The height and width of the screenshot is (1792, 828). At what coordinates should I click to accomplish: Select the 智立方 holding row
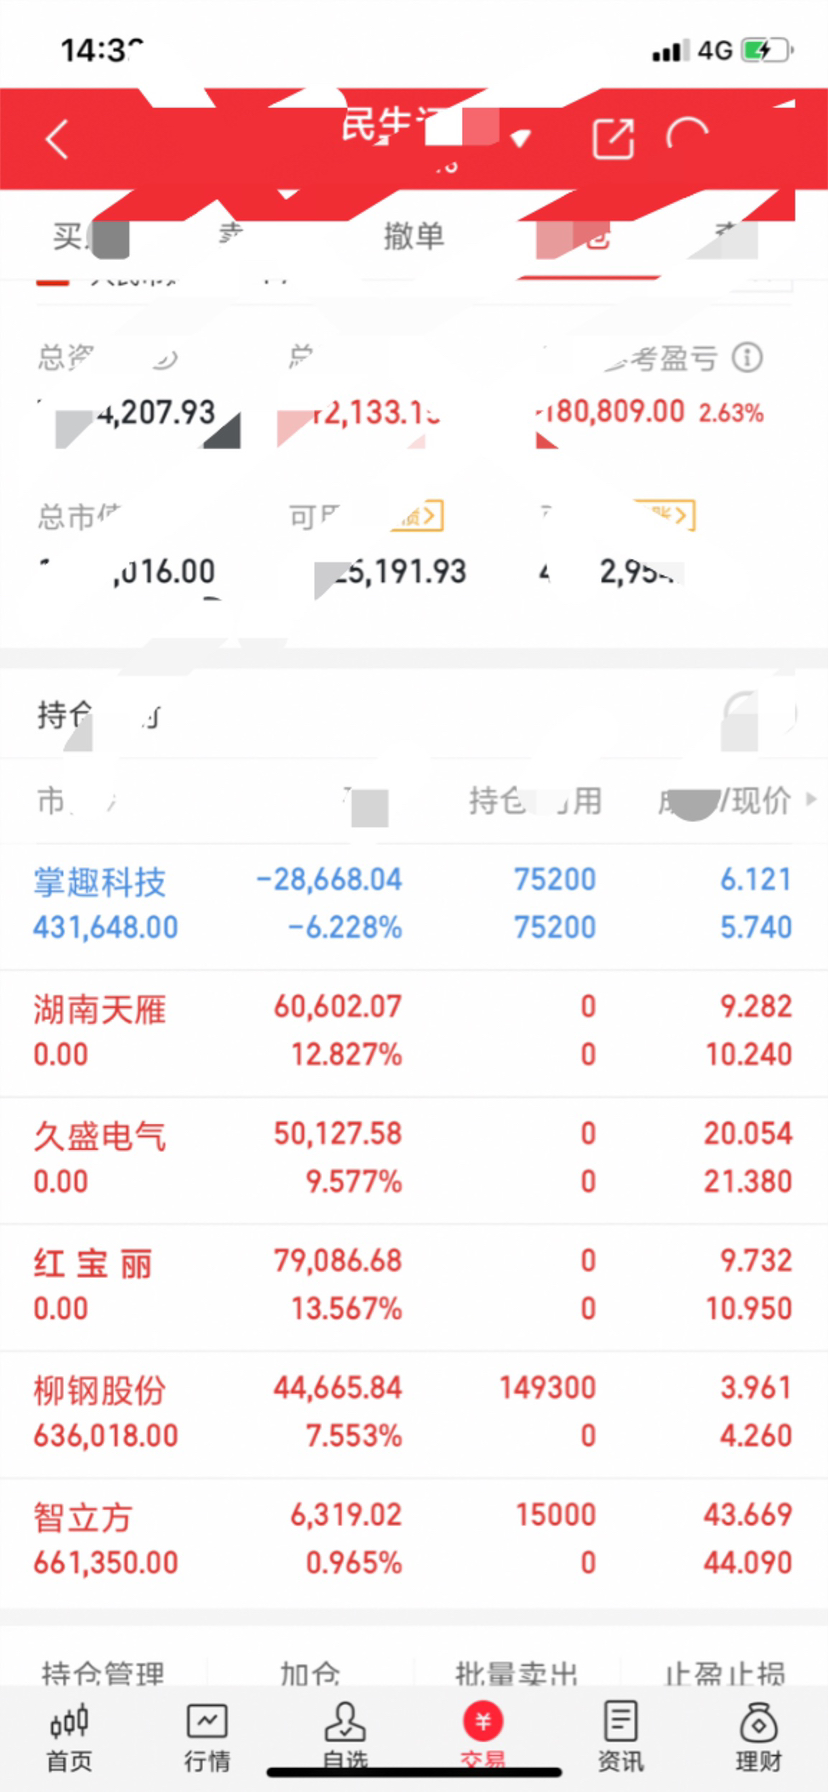pyautogui.click(x=414, y=1540)
